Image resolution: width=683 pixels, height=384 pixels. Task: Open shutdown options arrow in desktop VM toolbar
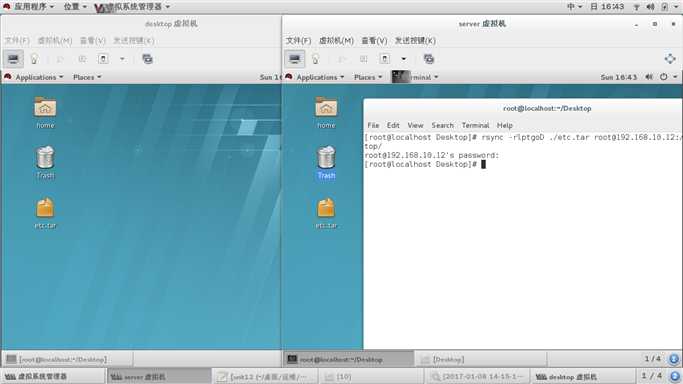click(x=122, y=59)
